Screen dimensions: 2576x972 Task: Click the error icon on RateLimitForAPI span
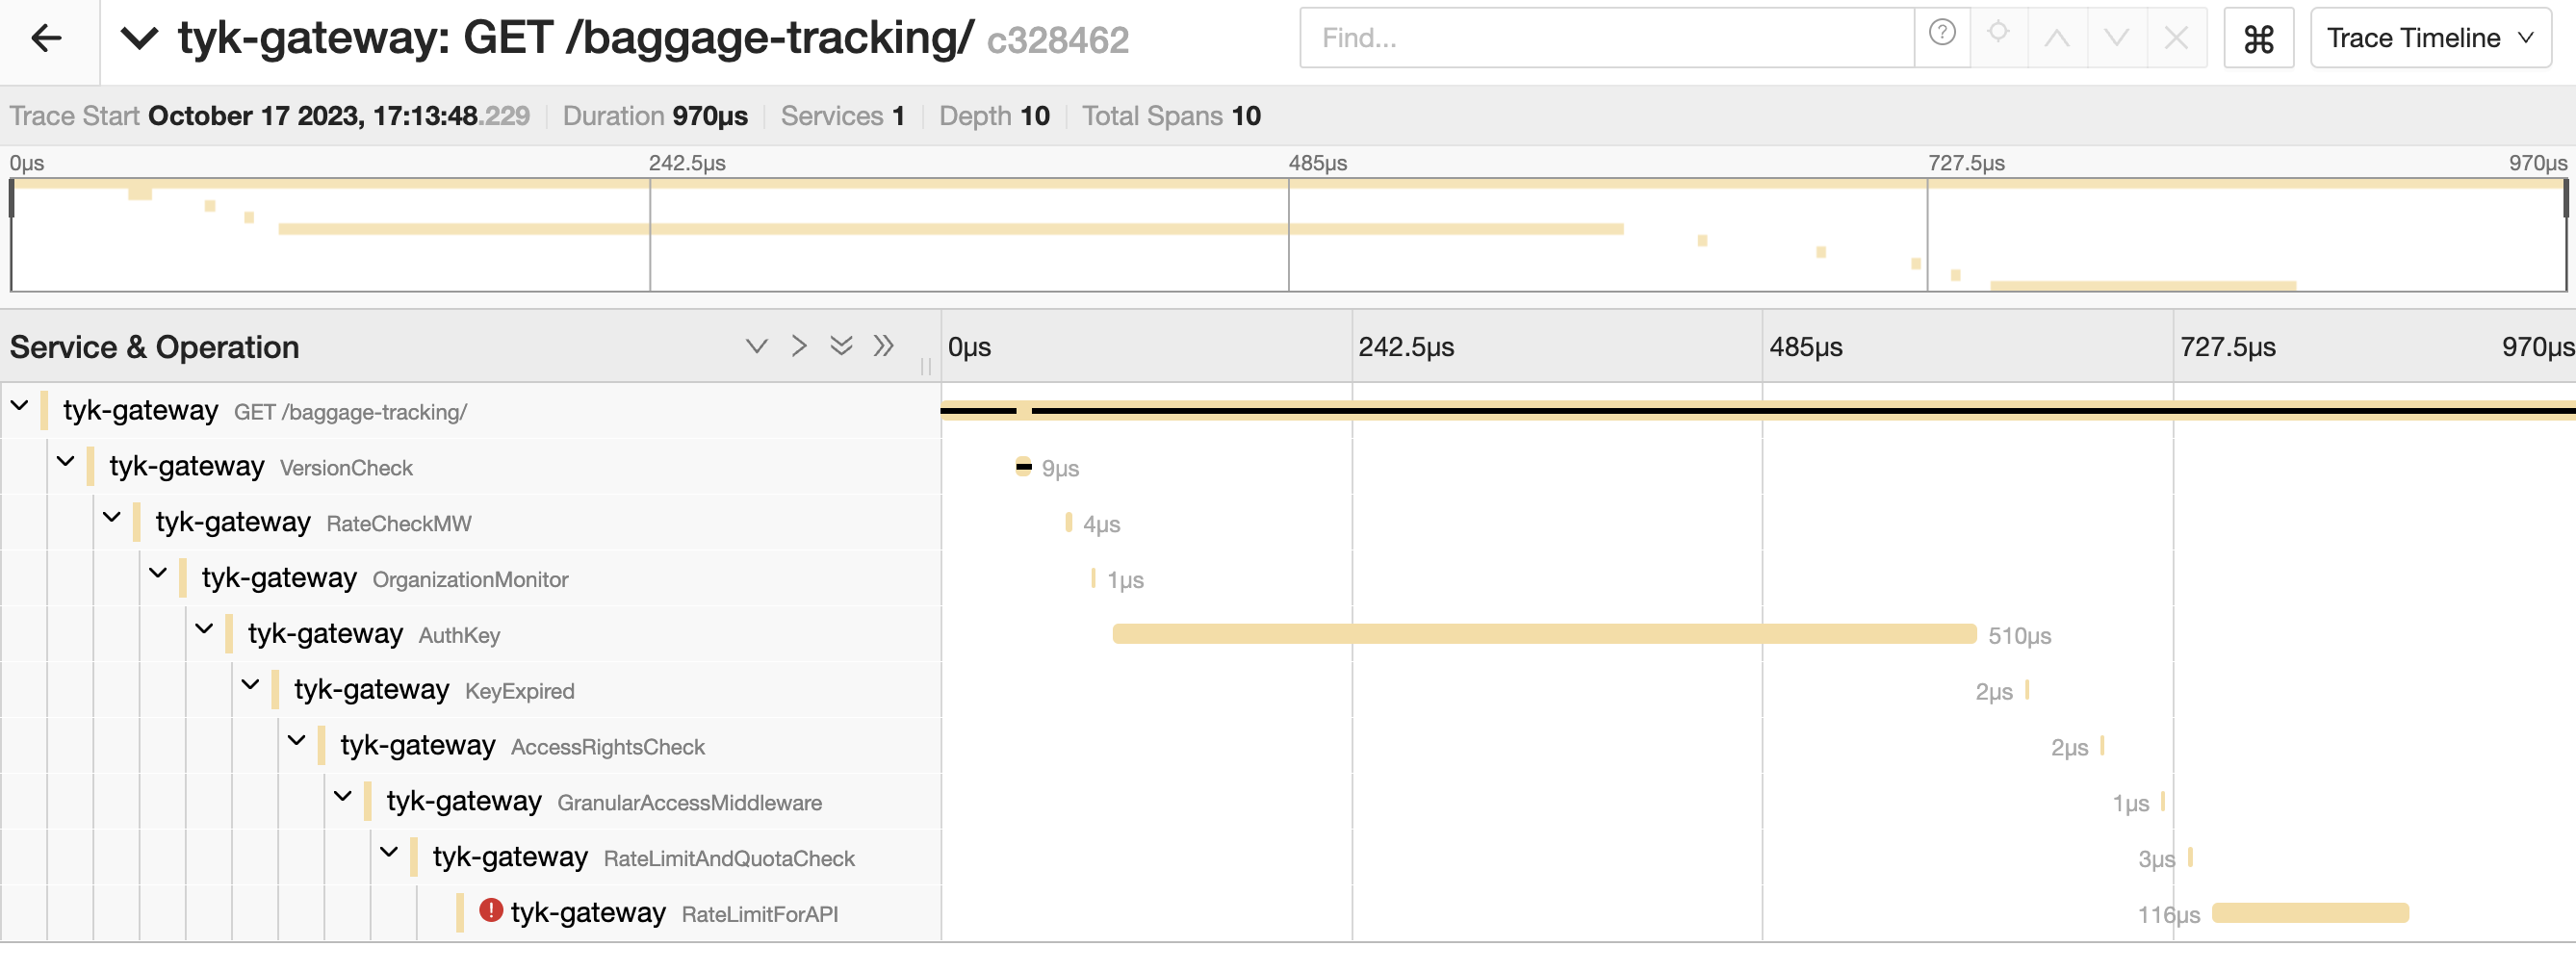click(x=490, y=912)
